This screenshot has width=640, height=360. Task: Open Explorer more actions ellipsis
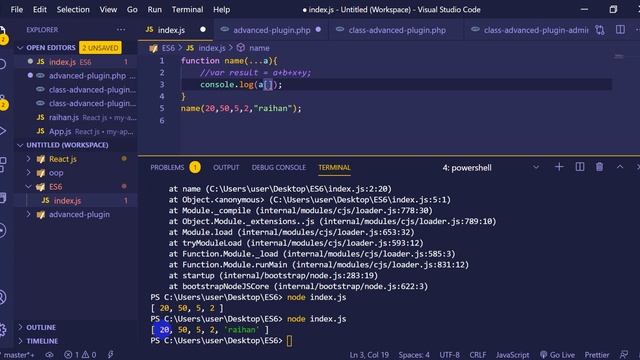[121, 29]
